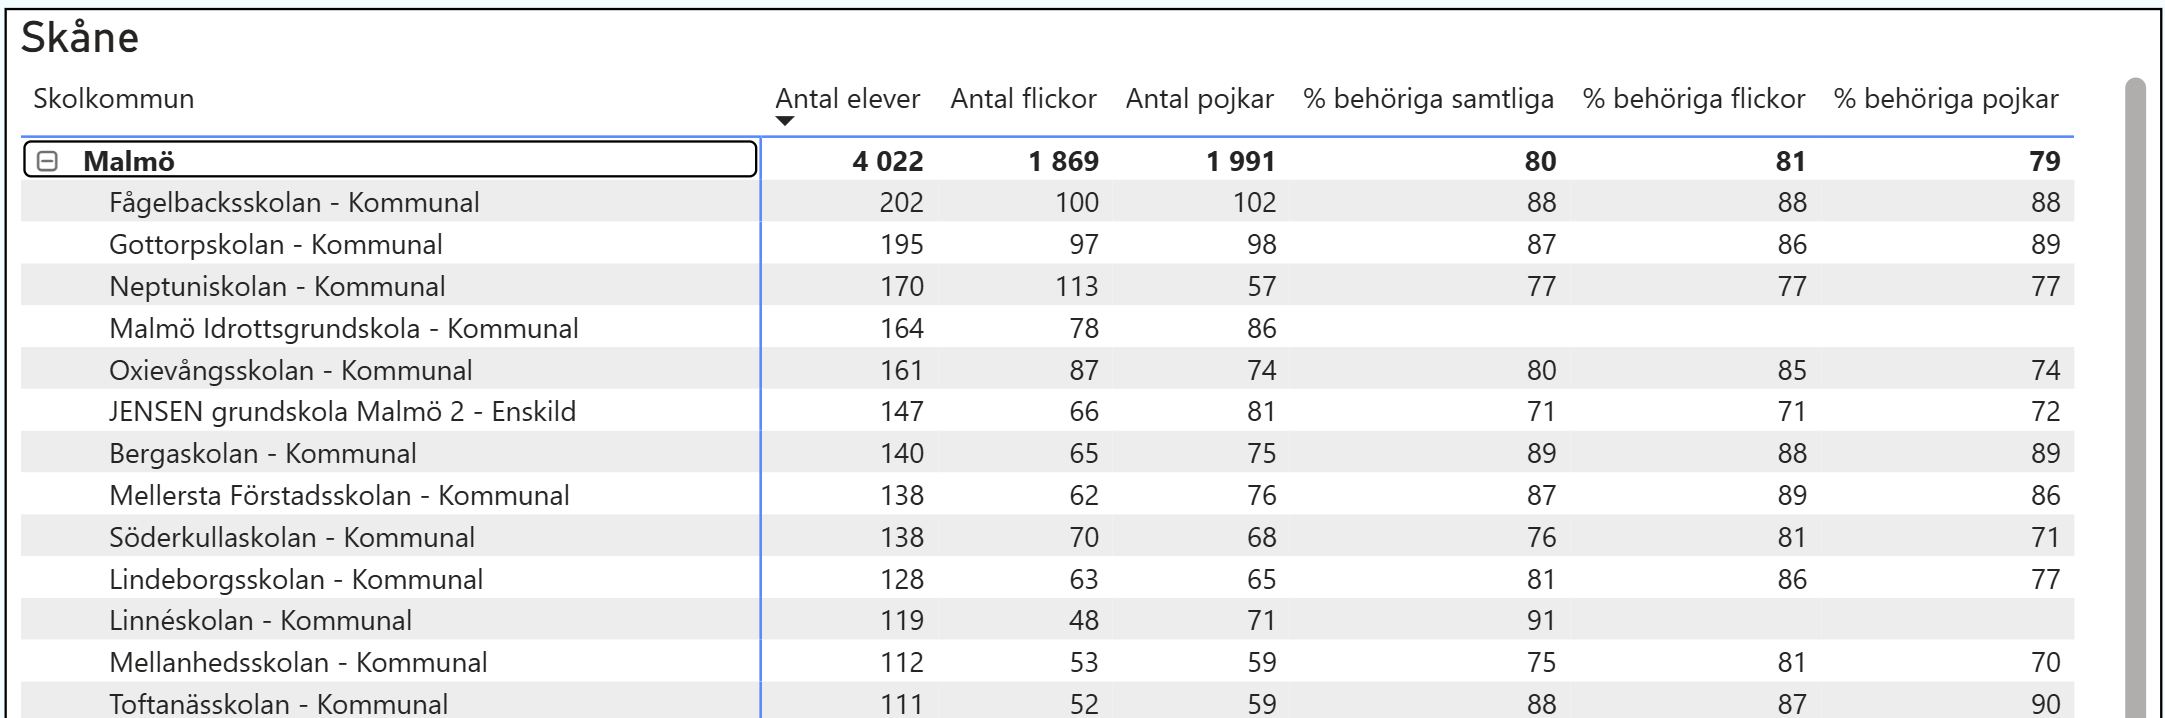Select Mellersta Förstadsskolan - Kommunal row
Viewport: 2165px width, 718px height.
(x=339, y=496)
